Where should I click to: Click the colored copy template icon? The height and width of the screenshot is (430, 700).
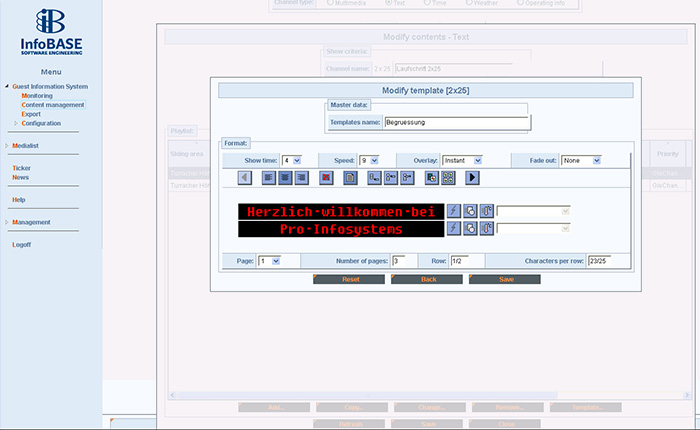[x=432, y=178]
